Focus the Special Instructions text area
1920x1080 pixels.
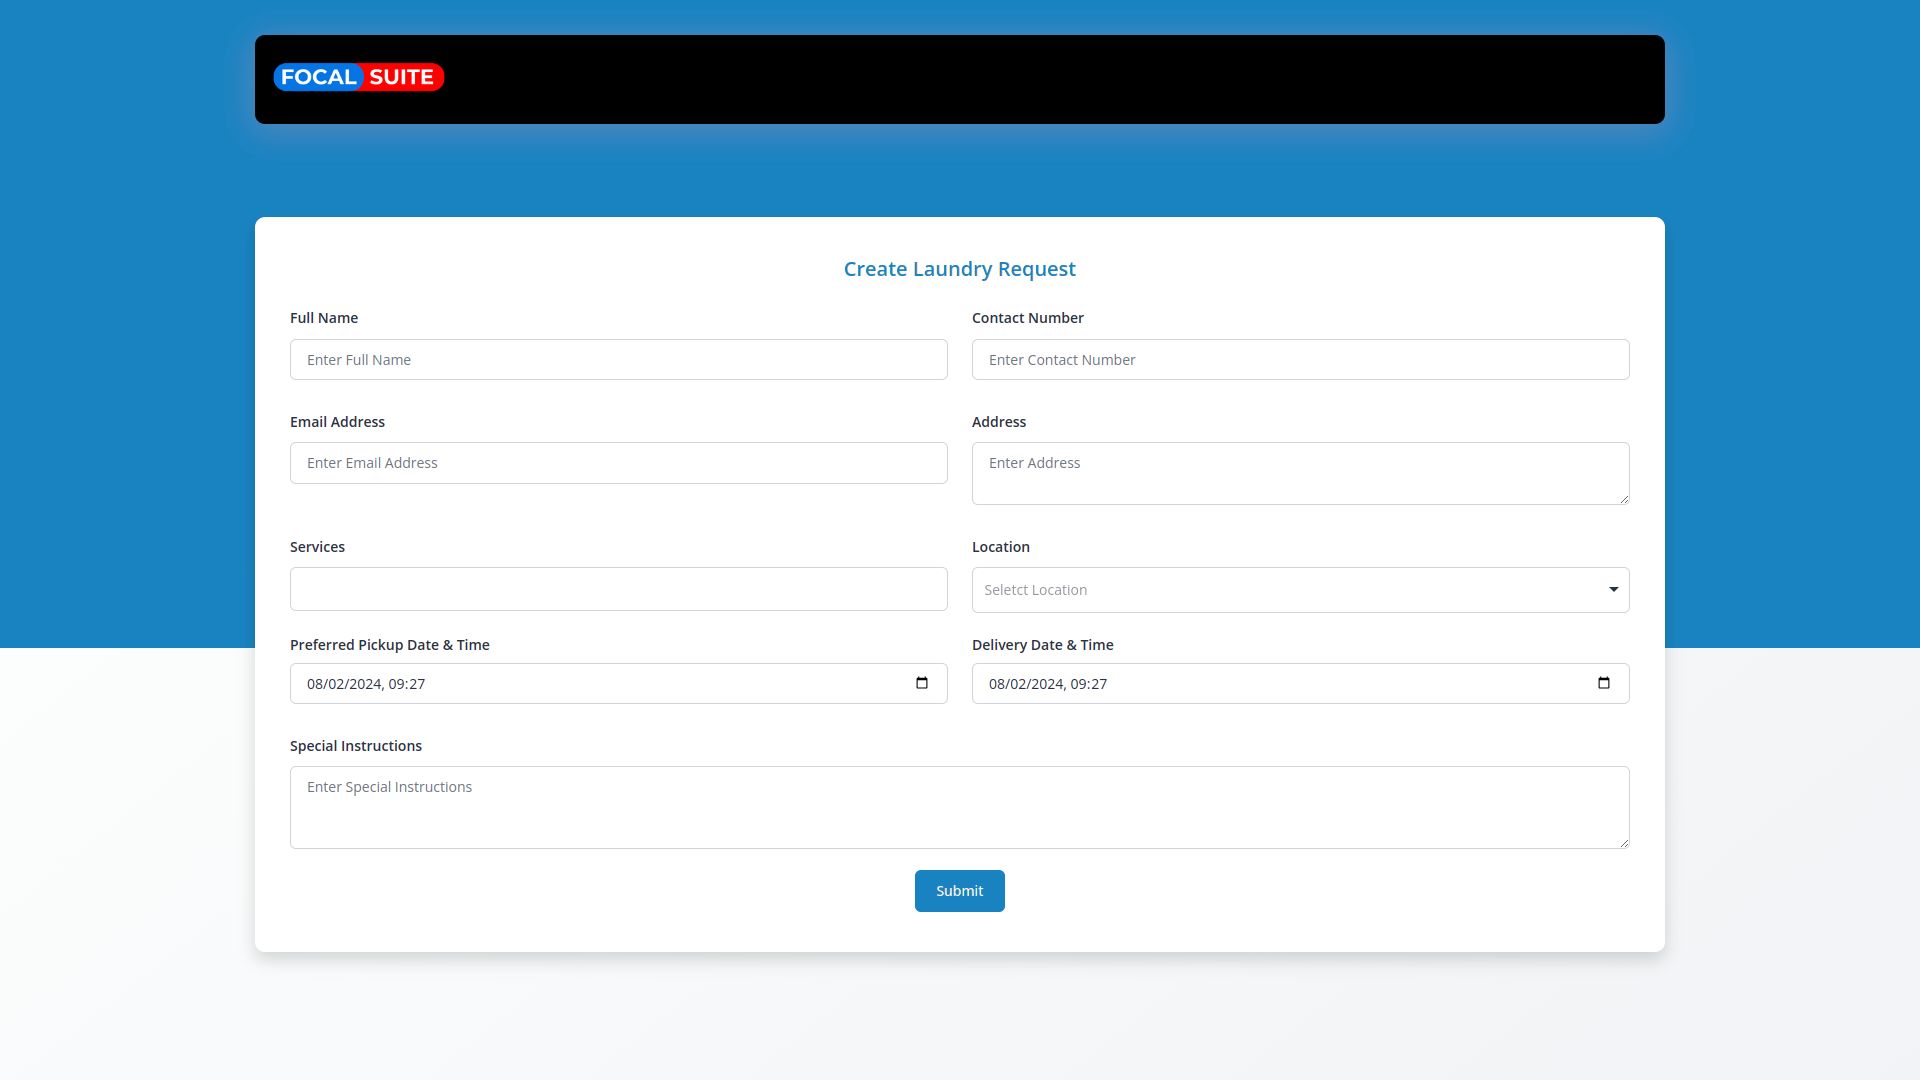coord(958,807)
